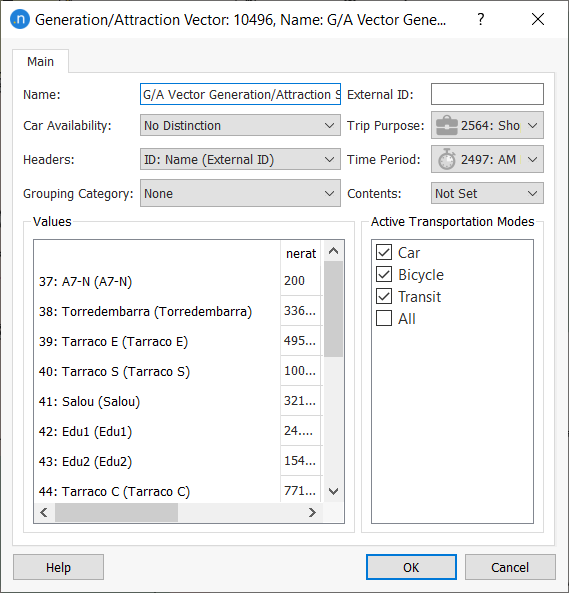Click the briefcase Trip Purpose icon

[447, 126]
